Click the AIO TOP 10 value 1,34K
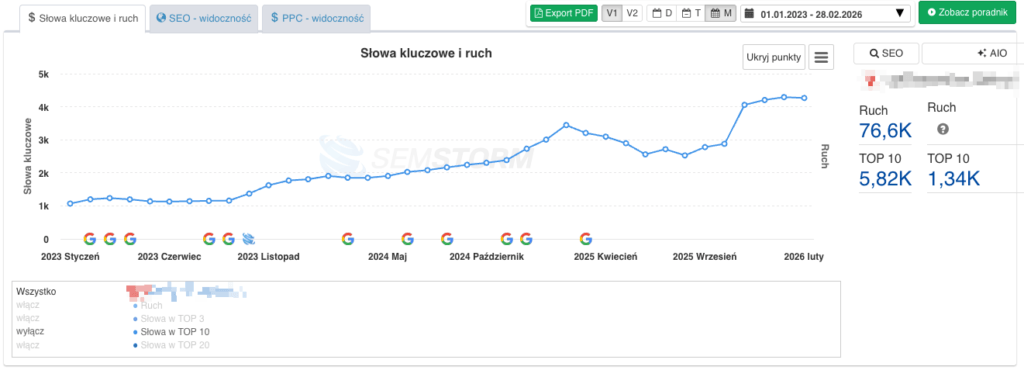 (x=953, y=179)
